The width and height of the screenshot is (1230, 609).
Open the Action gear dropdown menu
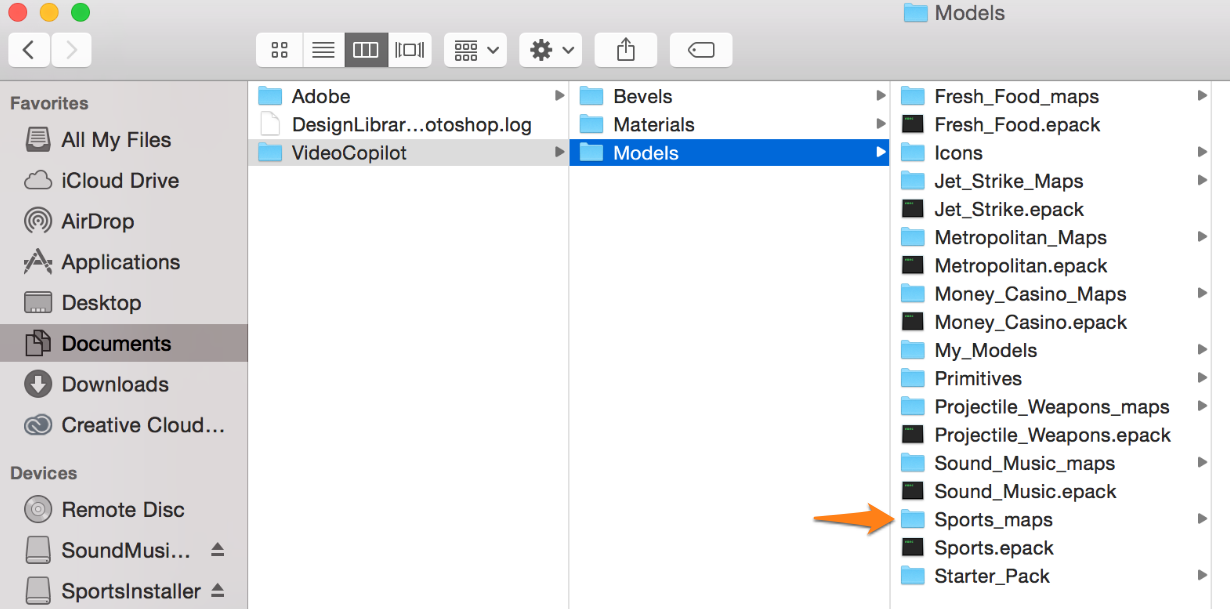tap(550, 50)
